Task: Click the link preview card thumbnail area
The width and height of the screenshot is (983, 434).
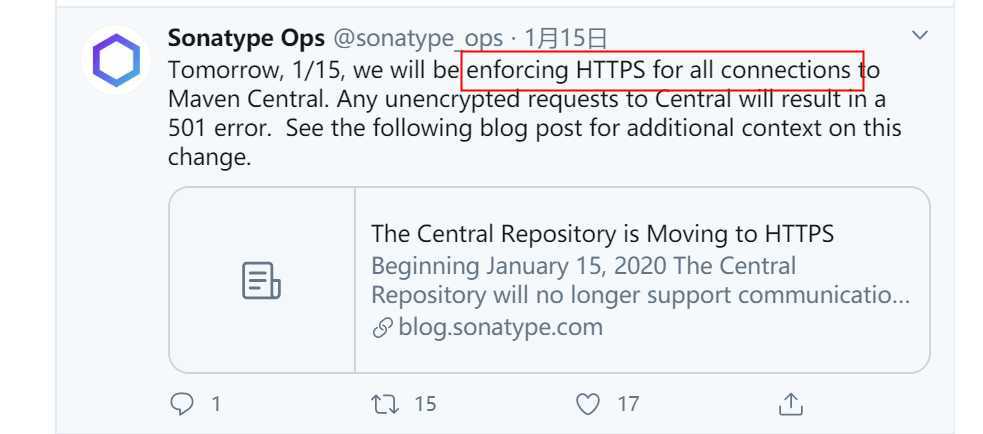Action: click(262, 280)
